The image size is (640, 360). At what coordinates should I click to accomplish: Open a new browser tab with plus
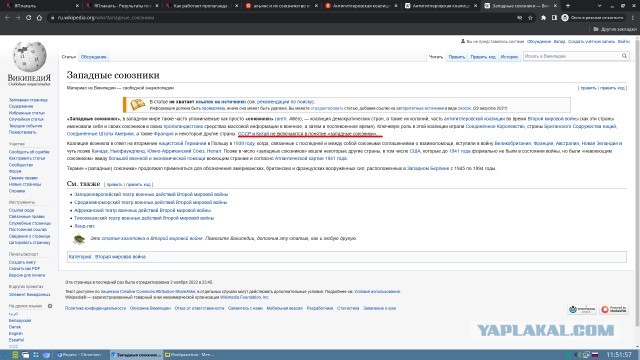click(x=567, y=6)
